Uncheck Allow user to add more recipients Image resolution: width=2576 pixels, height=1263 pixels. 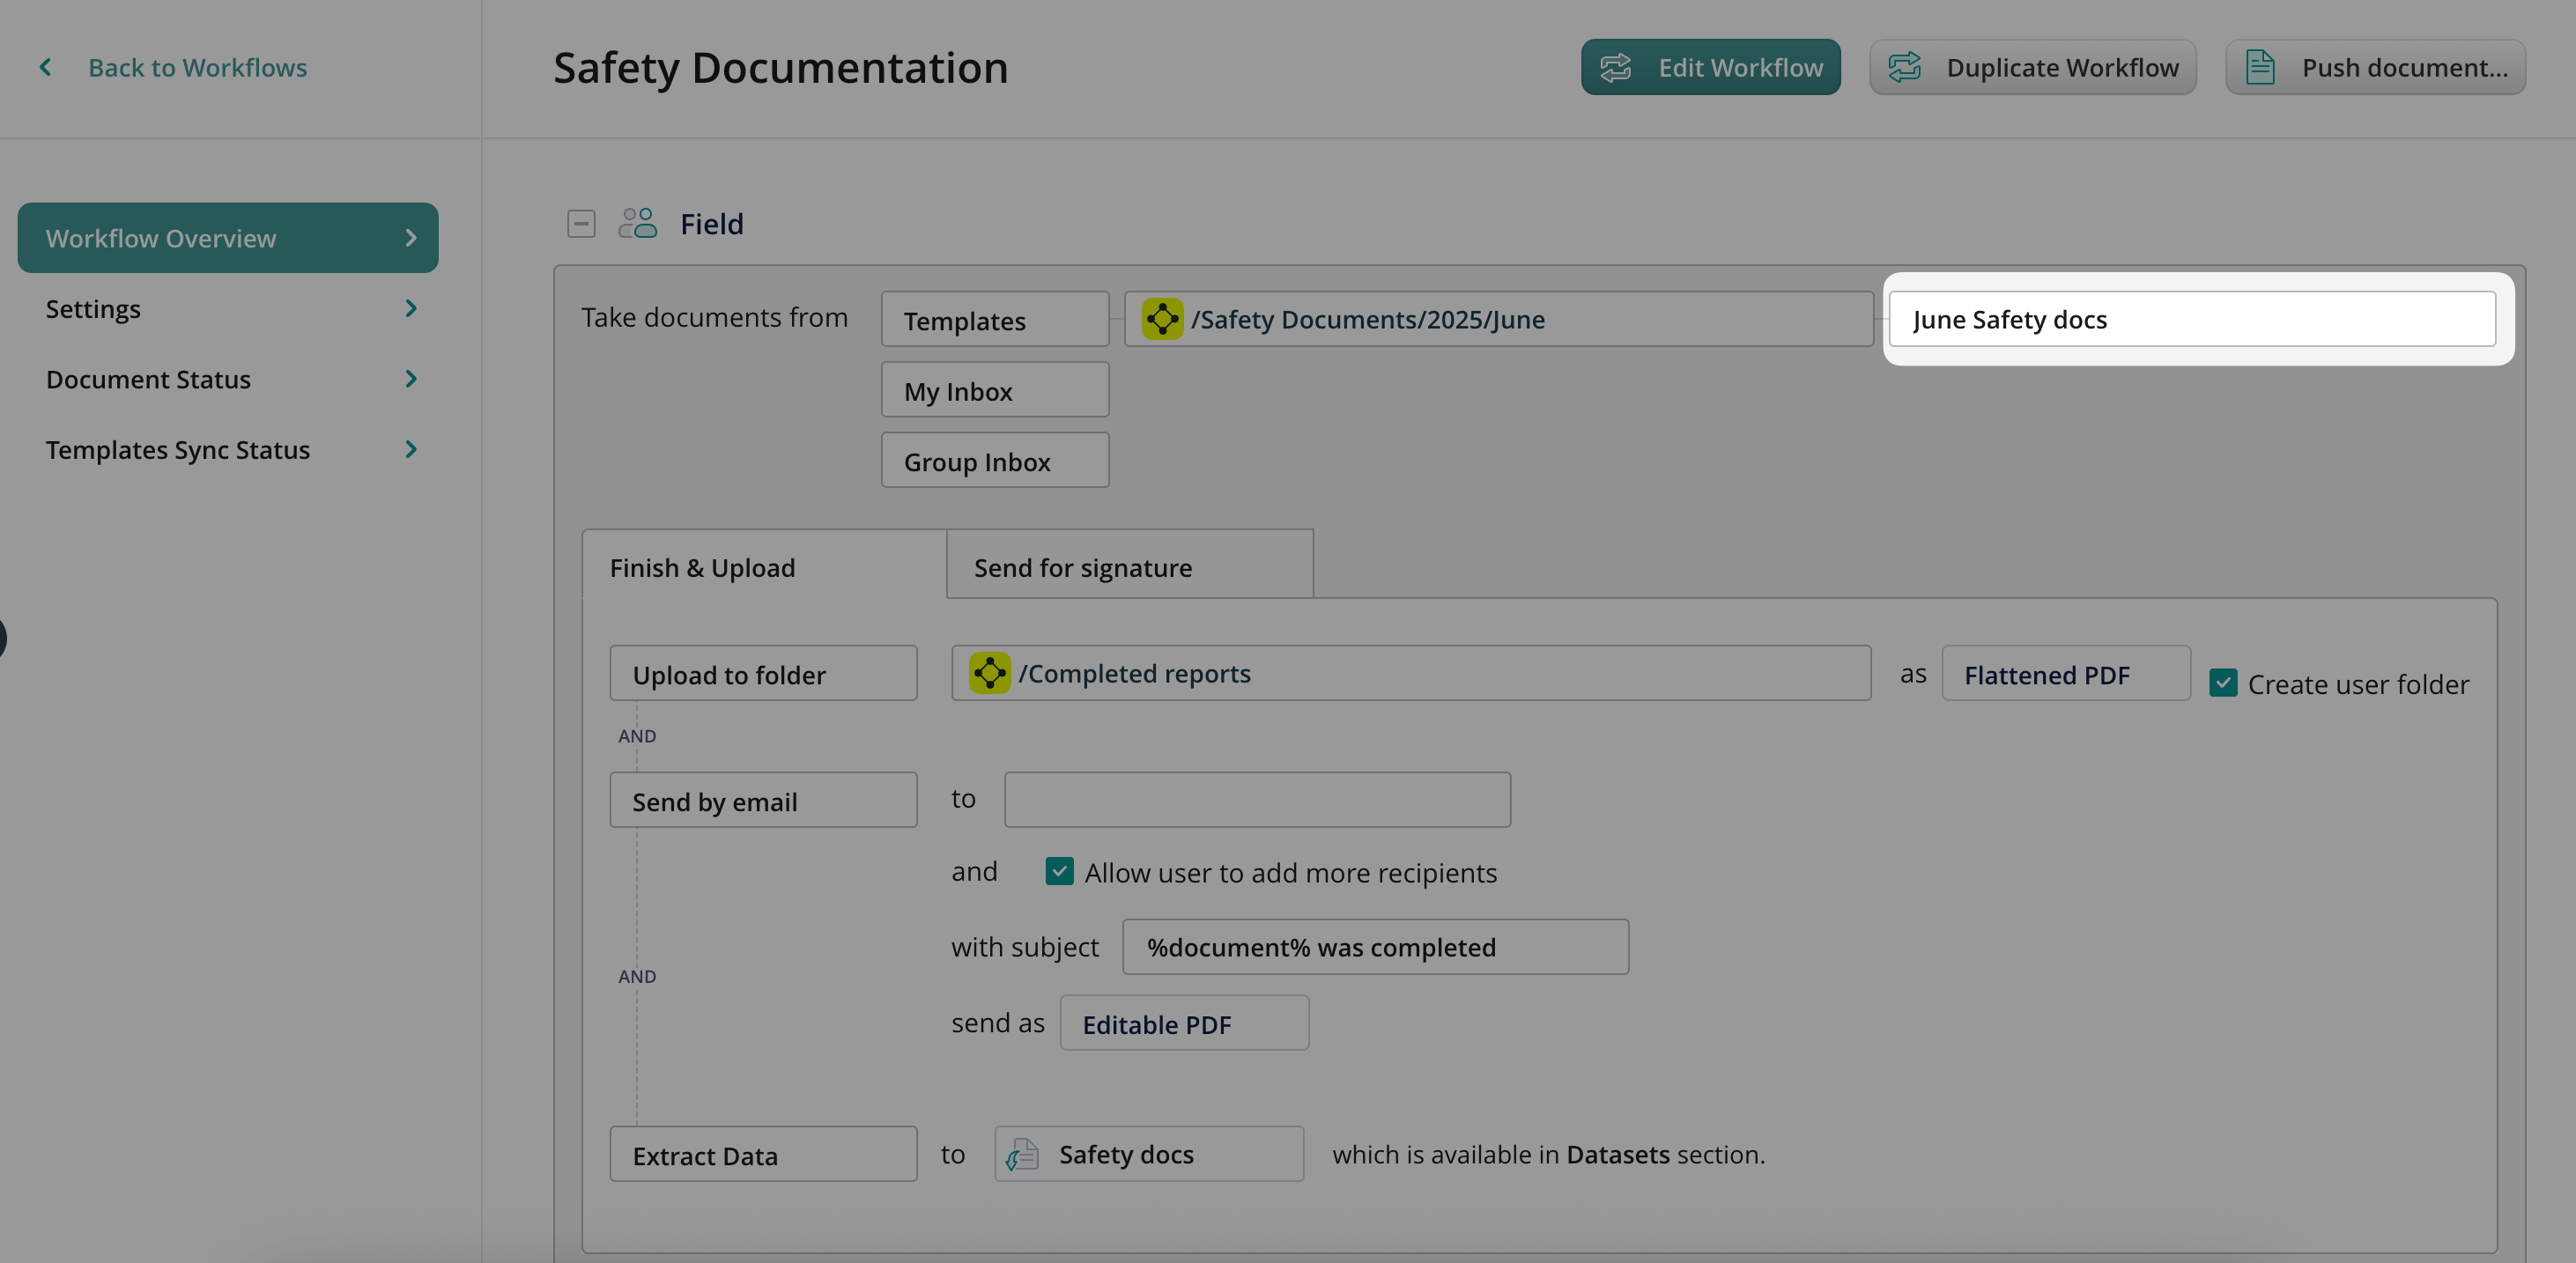1059,871
